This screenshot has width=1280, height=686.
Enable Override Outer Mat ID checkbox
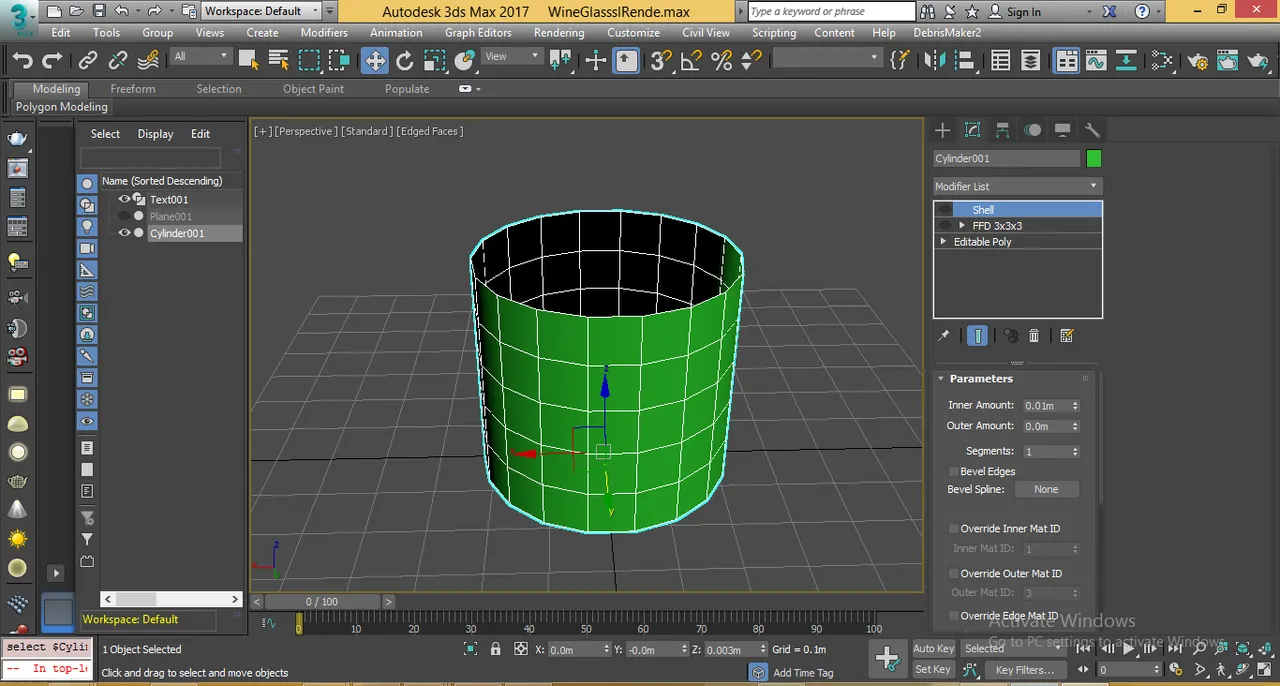(x=953, y=574)
